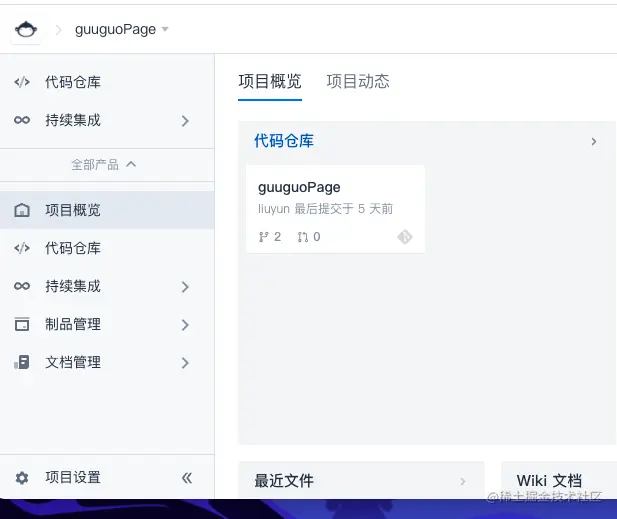Open top 代码仓库 sidebar entry
This screenshot has width=617, height=519.
(x=73, y=82)
